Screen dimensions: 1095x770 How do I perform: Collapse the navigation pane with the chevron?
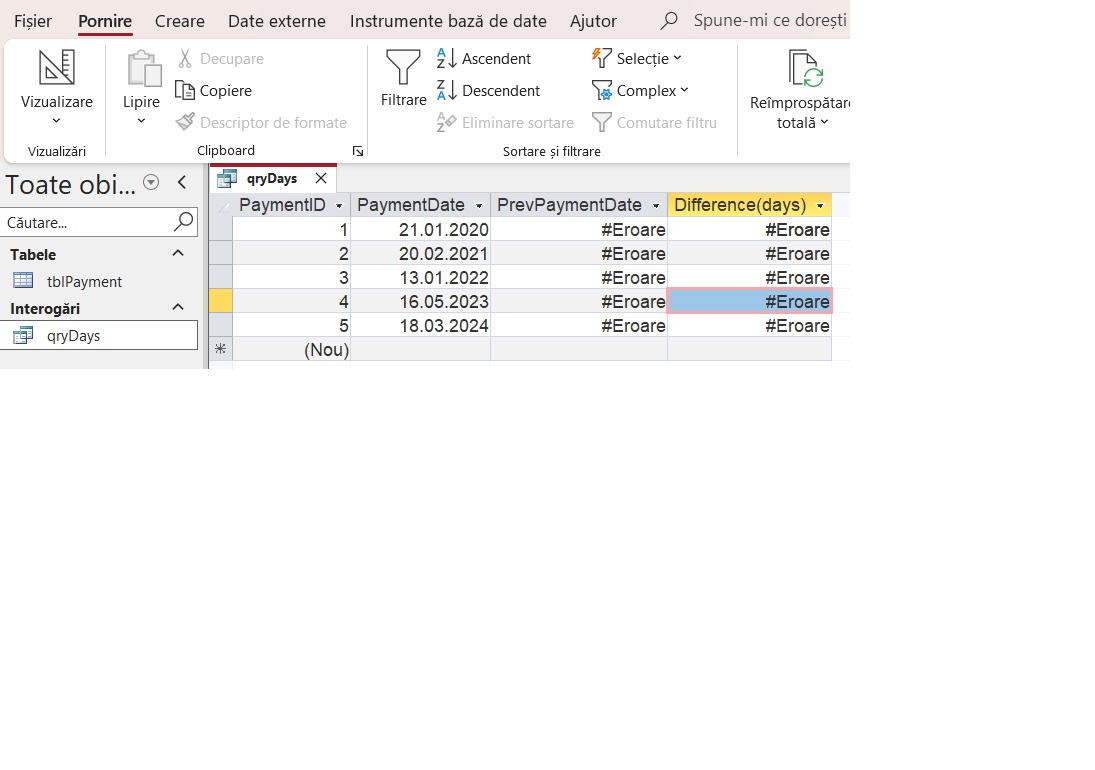coord(182,182)
